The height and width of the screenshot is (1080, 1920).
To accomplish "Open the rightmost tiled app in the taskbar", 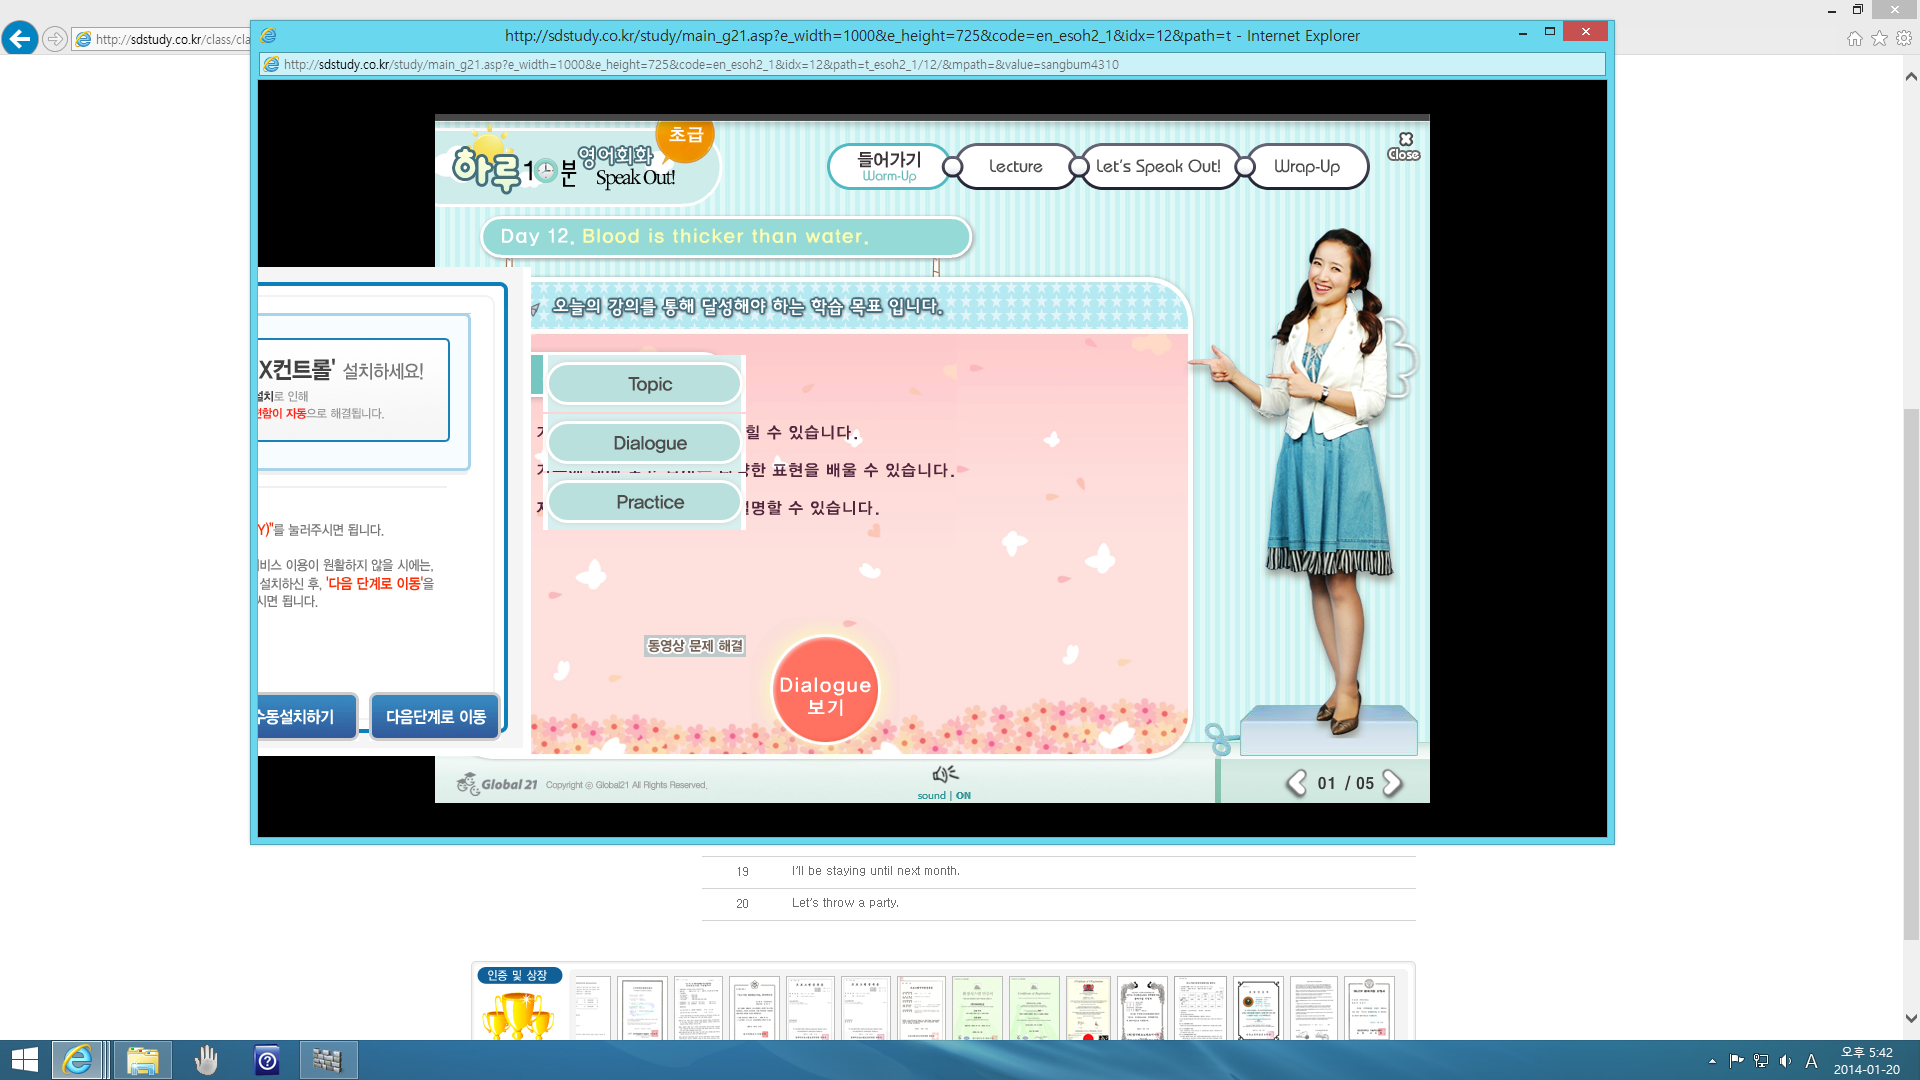I will click(328, 1060).
